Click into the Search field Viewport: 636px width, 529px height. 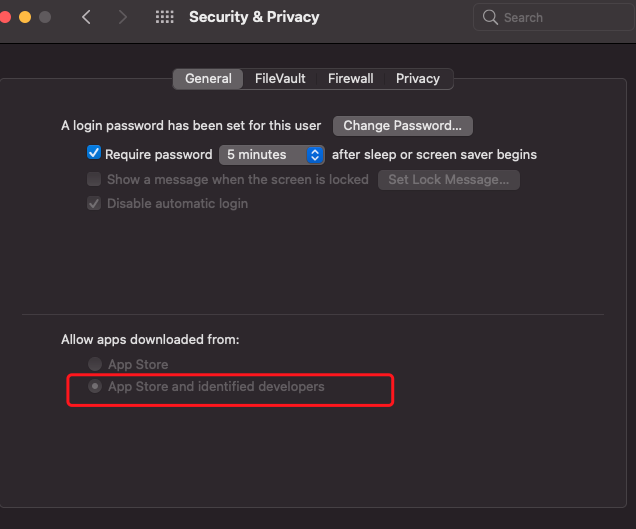point(560,17)
